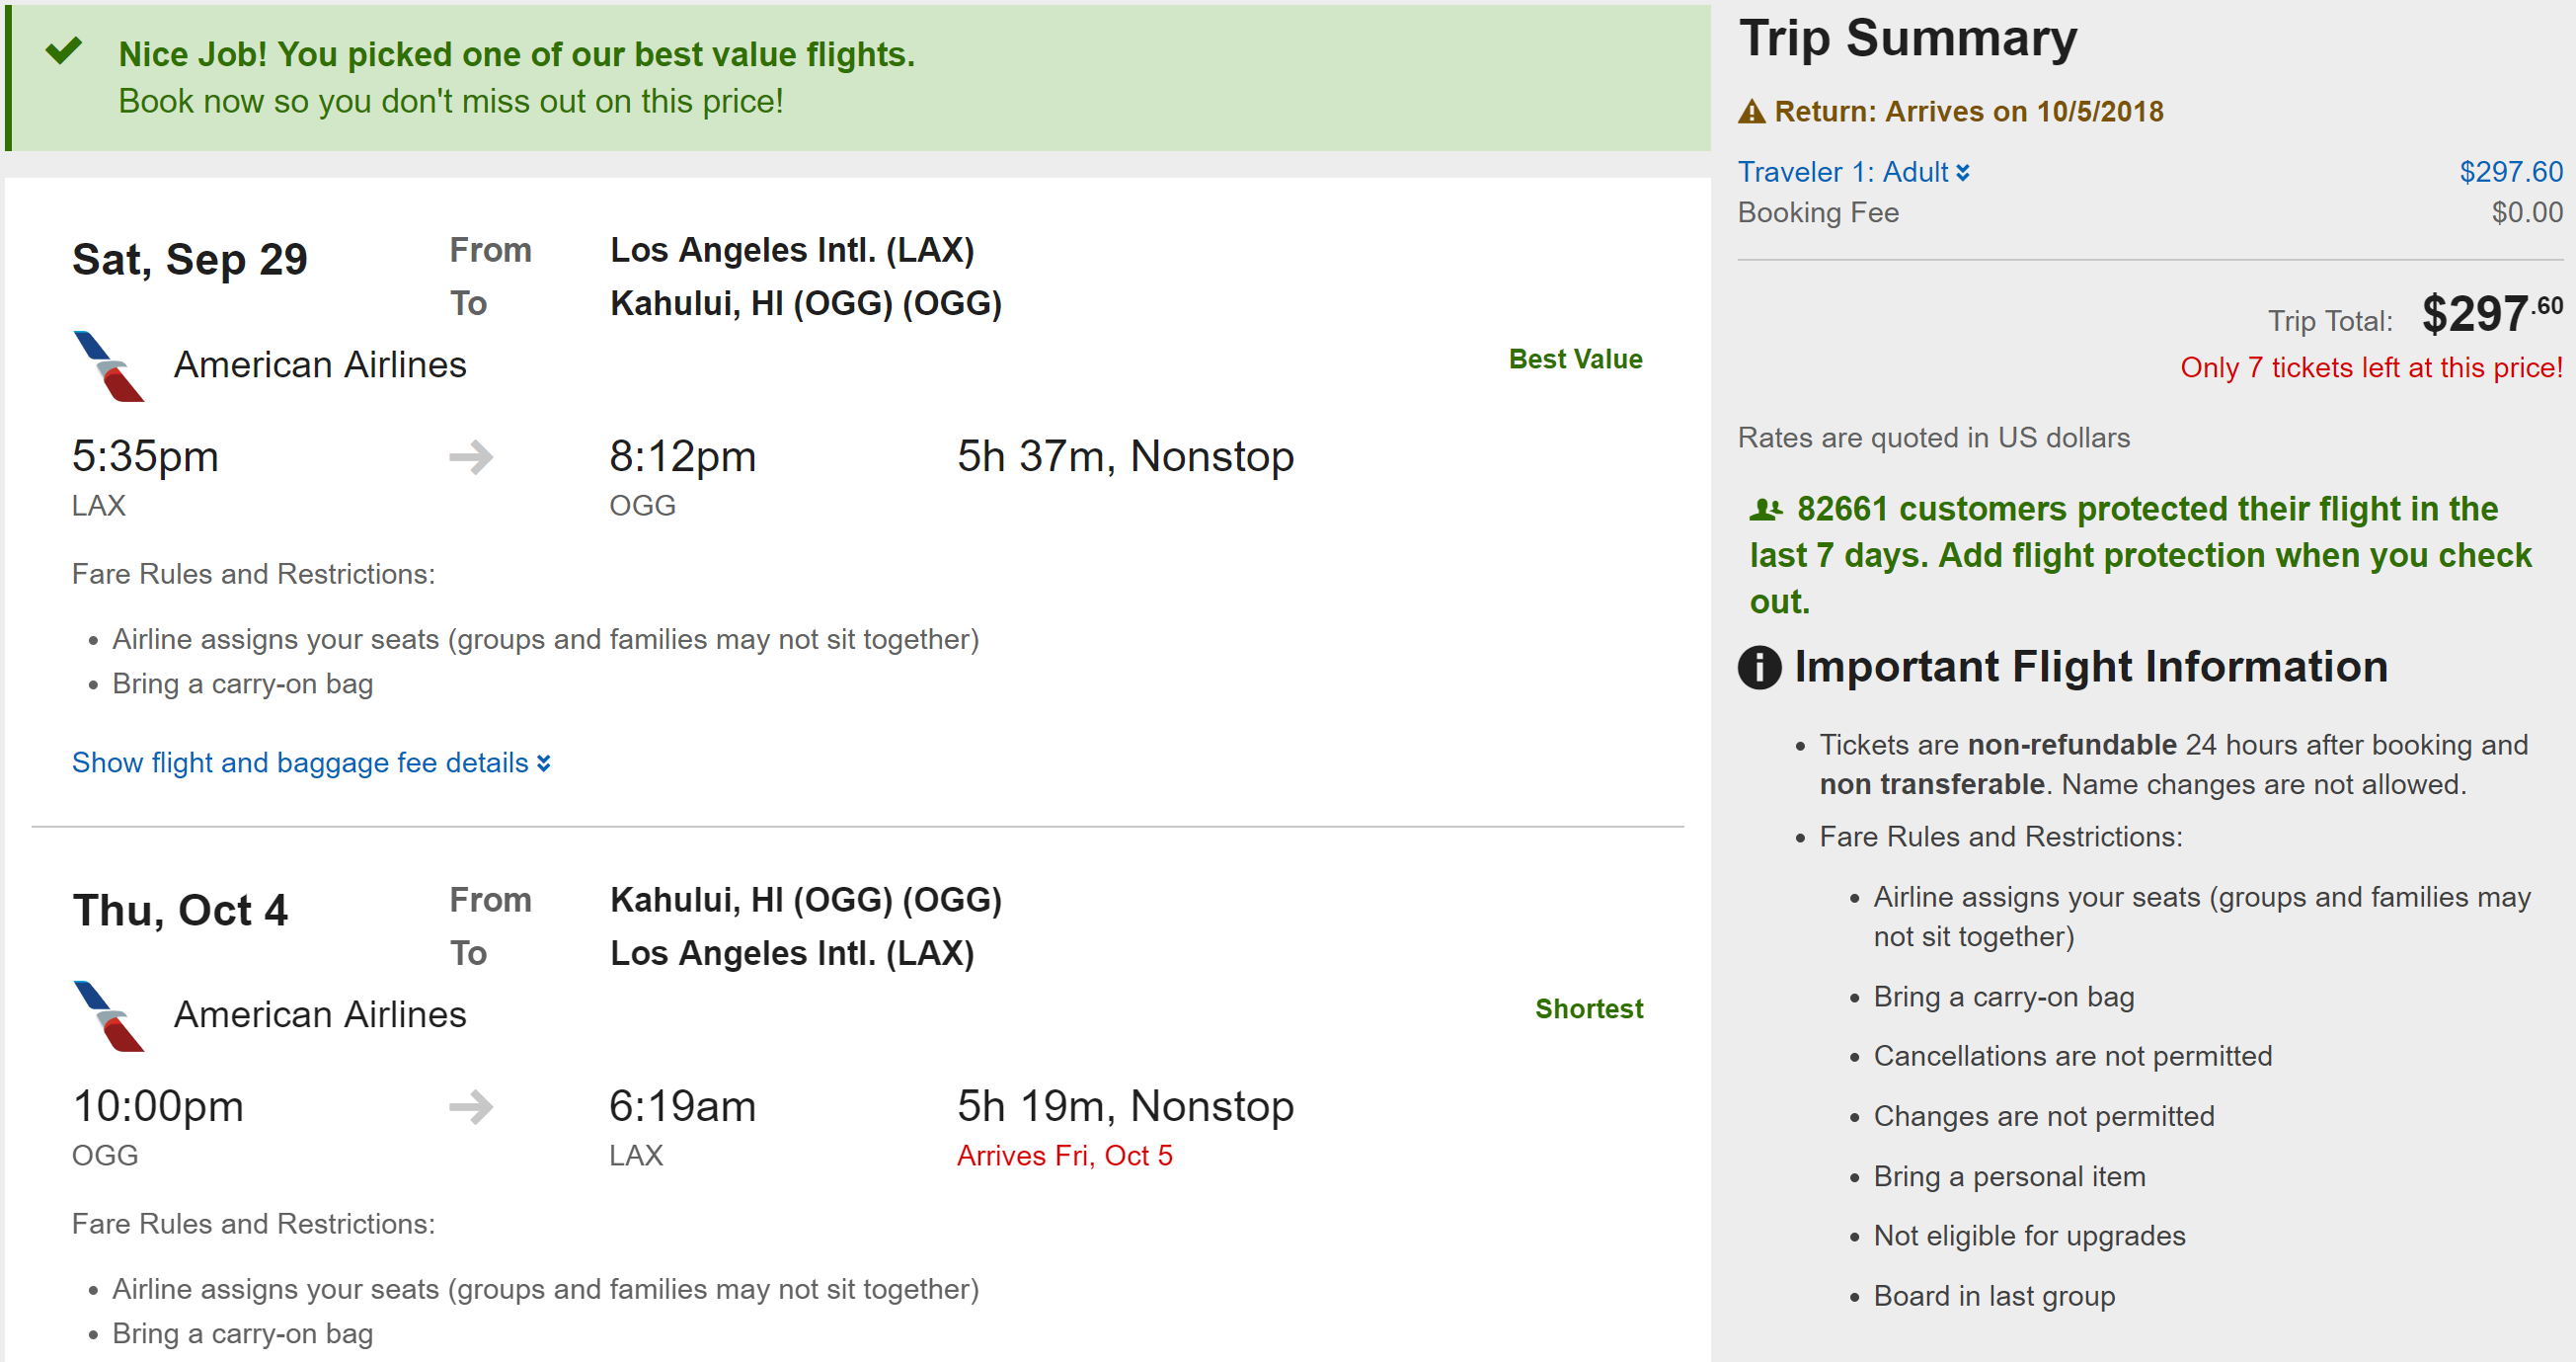Click the customers icon before 82661 protected
The width and height of the screenshot is (2576, 1362).
coord(1765,510)
